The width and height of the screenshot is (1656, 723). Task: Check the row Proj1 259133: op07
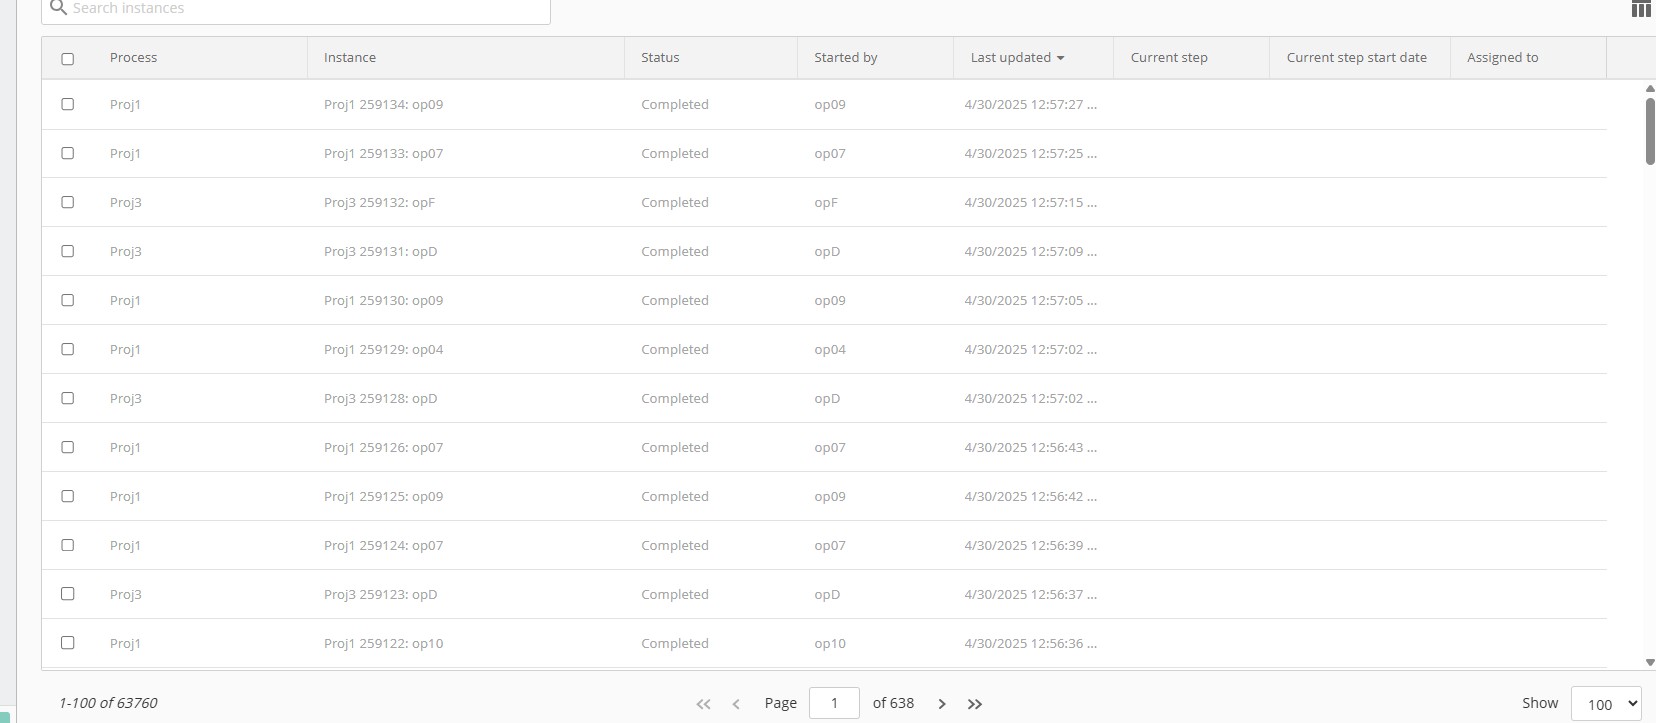[68, 153]
